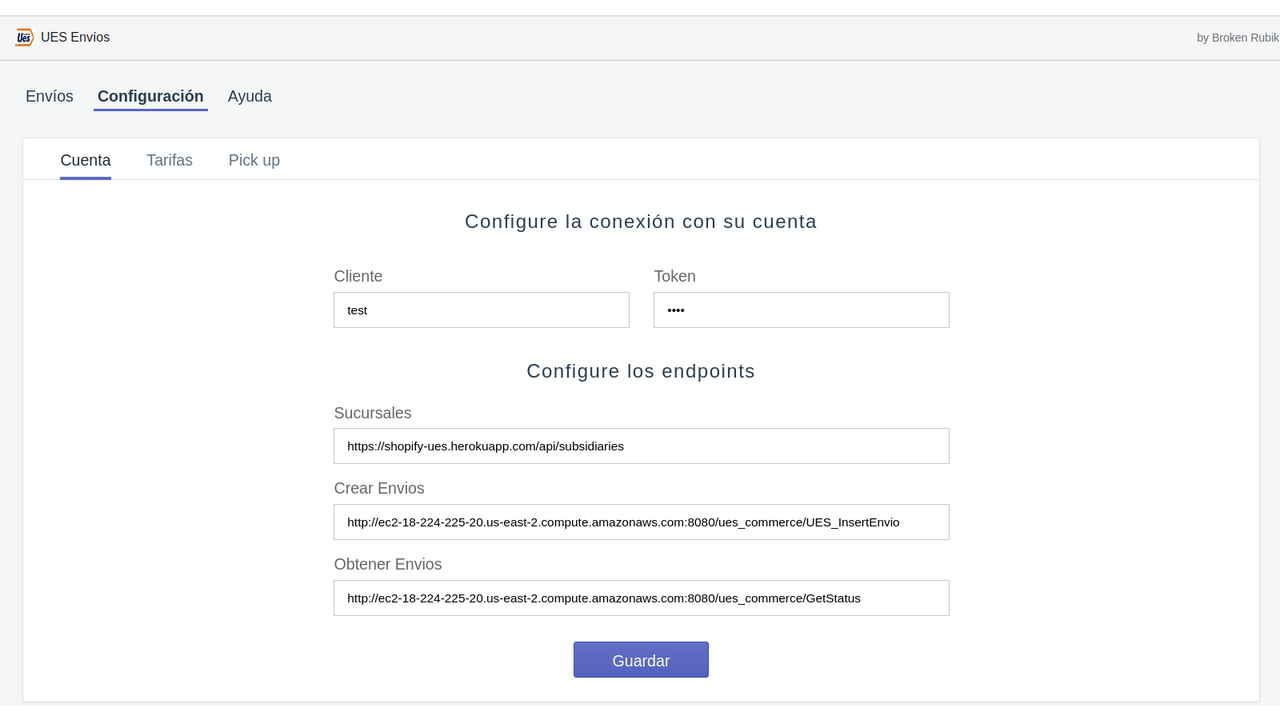Click the heading 'Configure la conexión con su cuenta'
1280x720 pixels.
[x=640, y=221]
